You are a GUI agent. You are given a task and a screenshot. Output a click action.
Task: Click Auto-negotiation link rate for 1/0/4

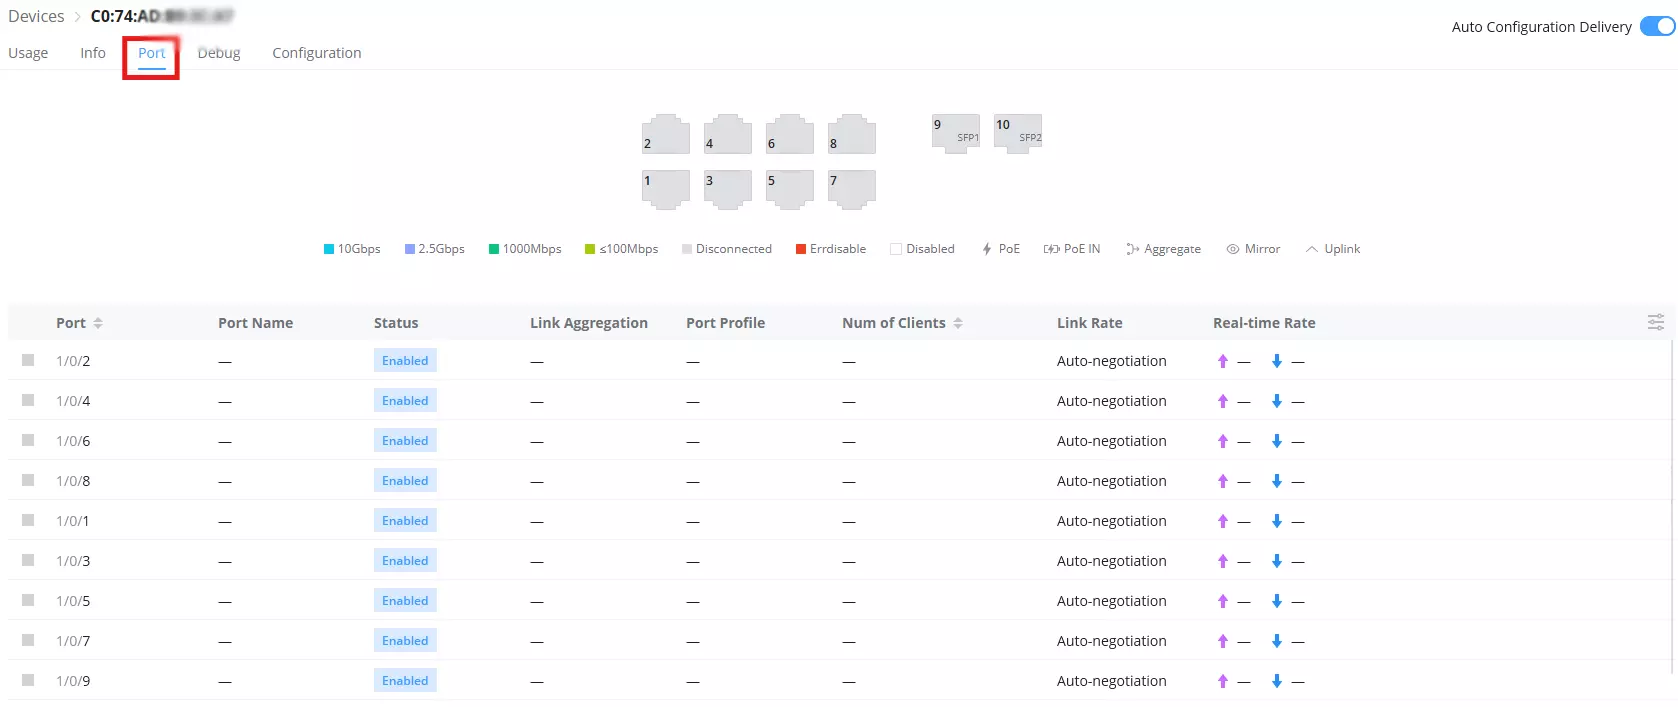click(1112, 401)
